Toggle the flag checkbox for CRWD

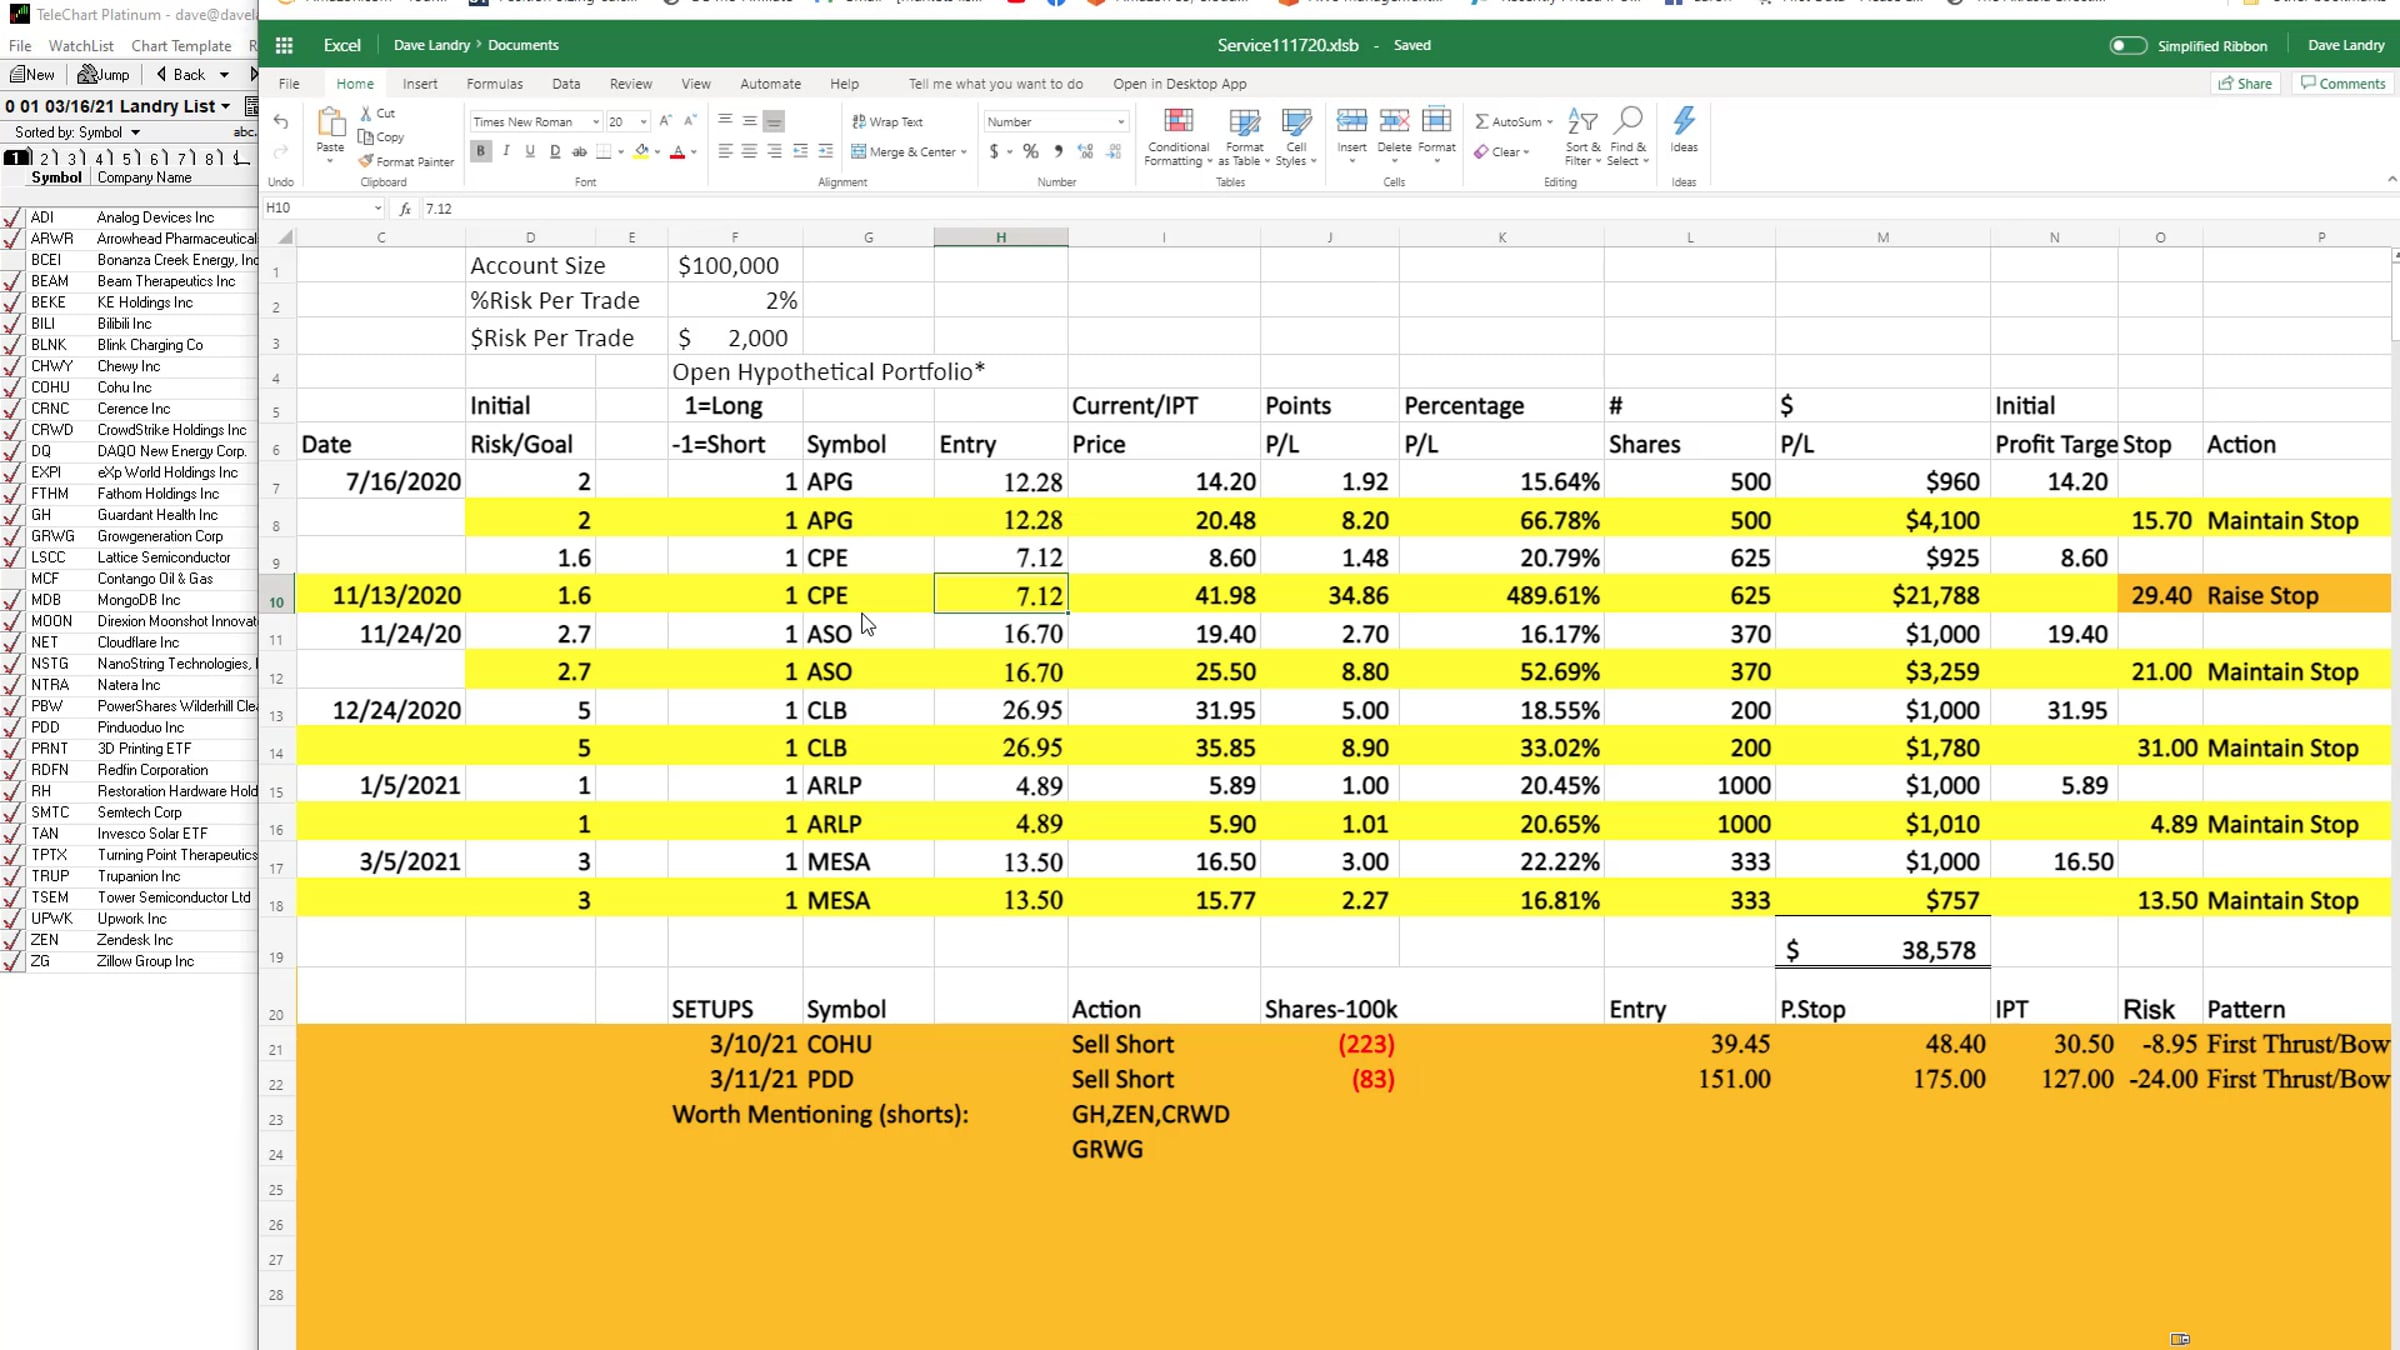[x=12, y=431]
